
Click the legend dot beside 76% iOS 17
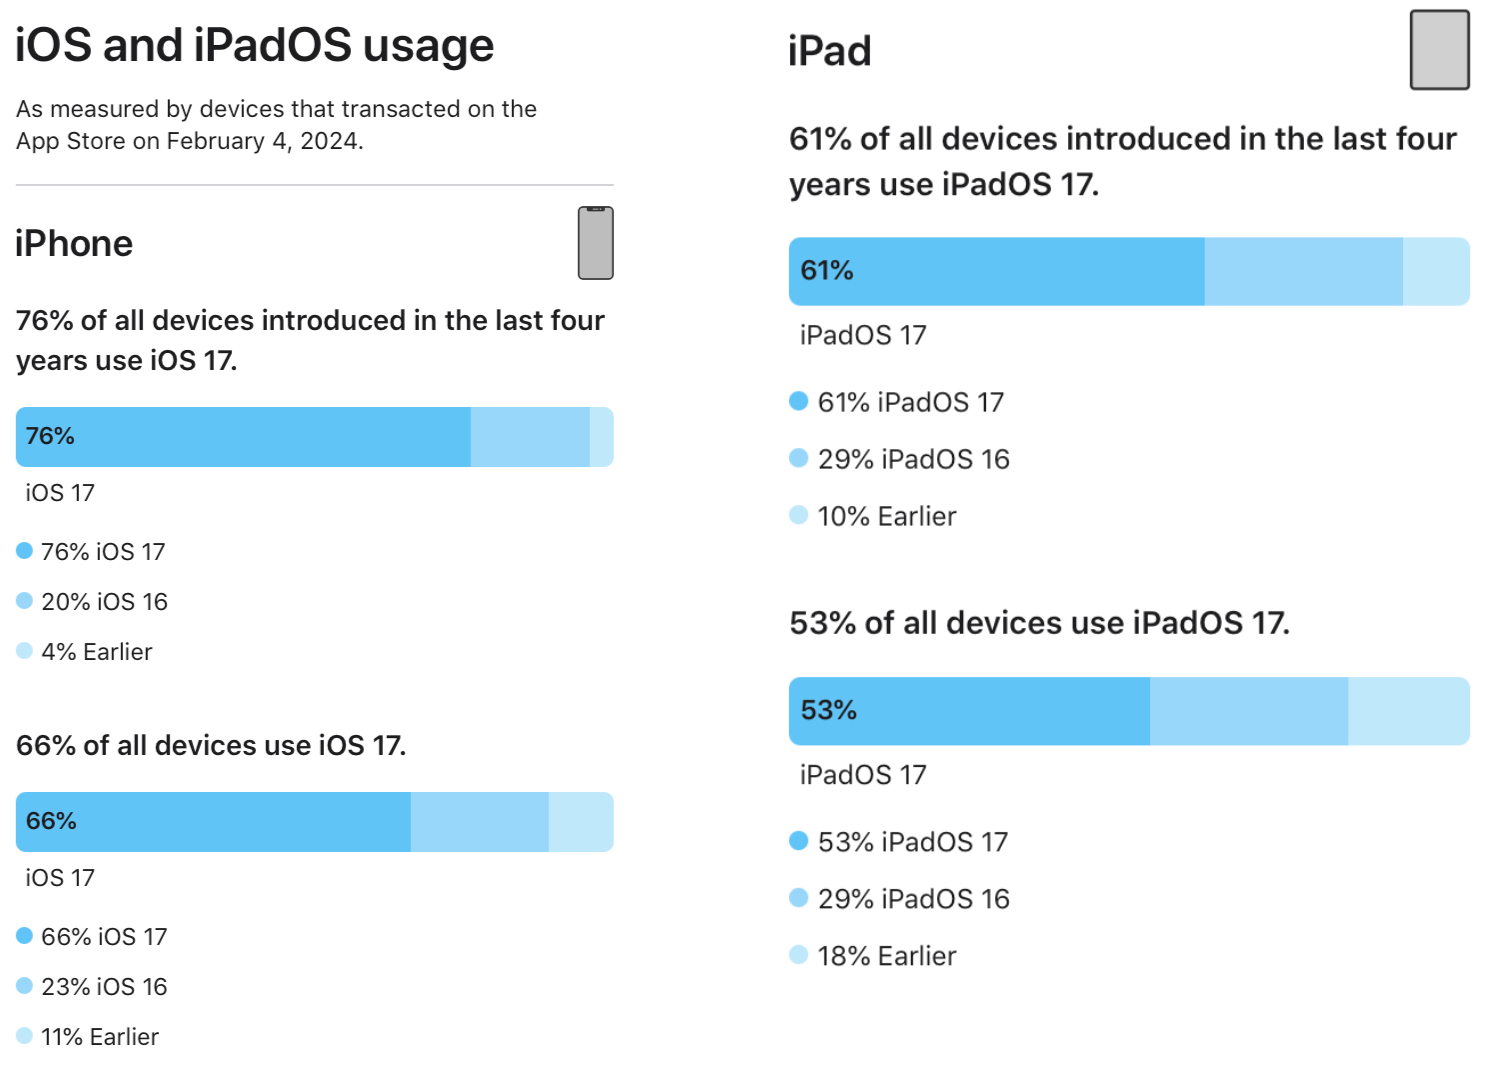click(x=25, y=551)
